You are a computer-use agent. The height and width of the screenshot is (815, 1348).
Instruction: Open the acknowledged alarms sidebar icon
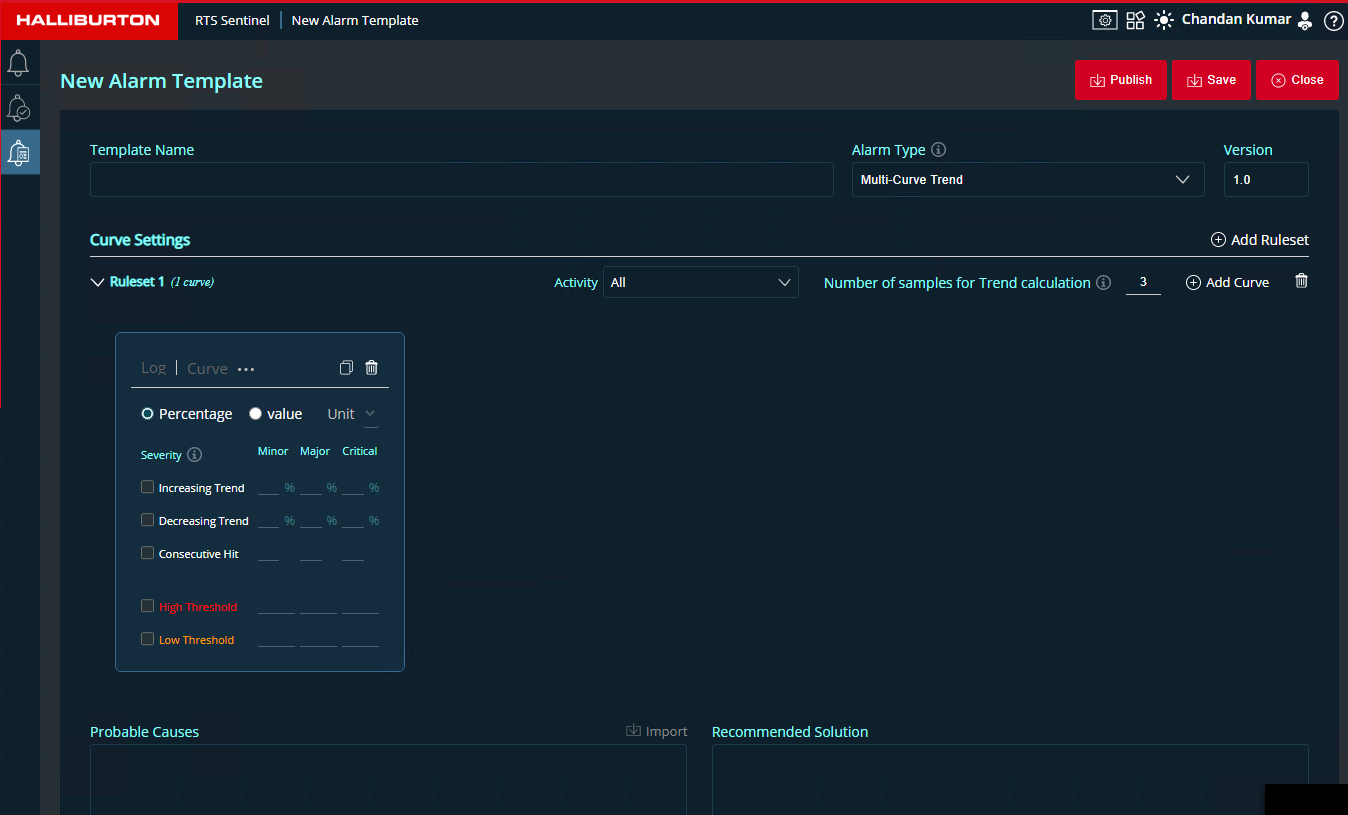(18, 108)
